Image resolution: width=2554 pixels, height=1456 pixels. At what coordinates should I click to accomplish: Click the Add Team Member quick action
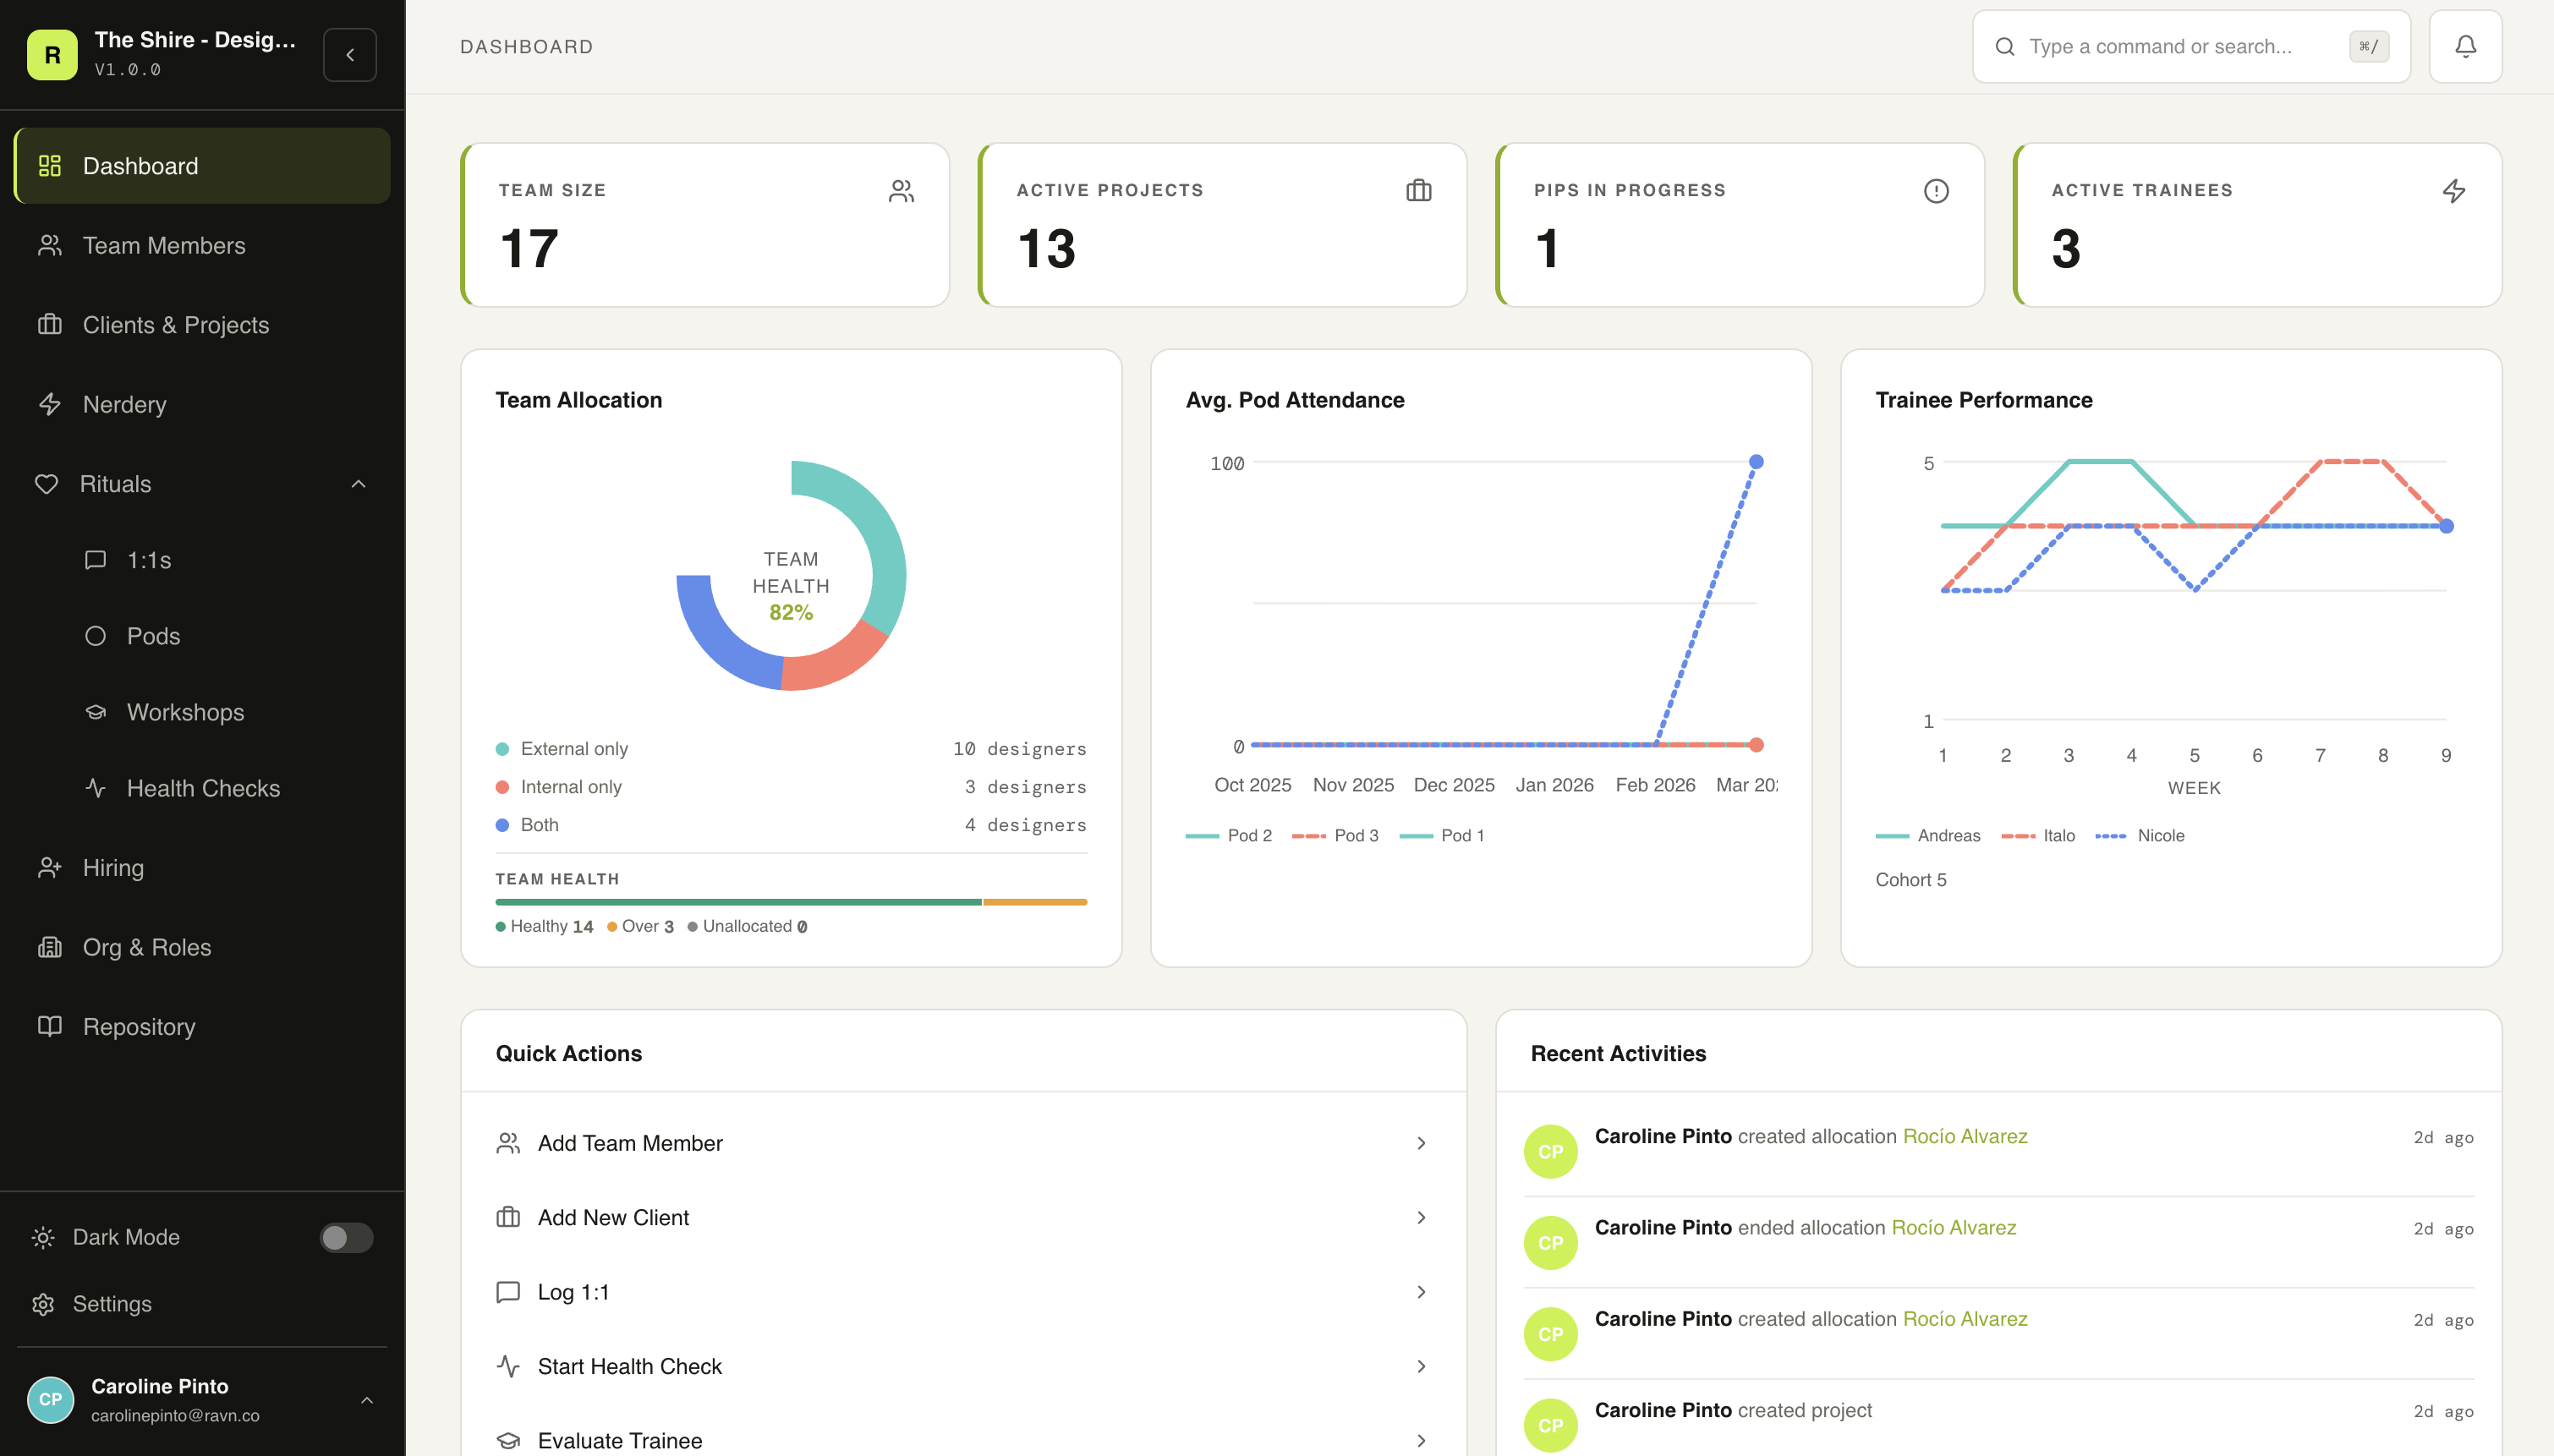coord(630,1142)
